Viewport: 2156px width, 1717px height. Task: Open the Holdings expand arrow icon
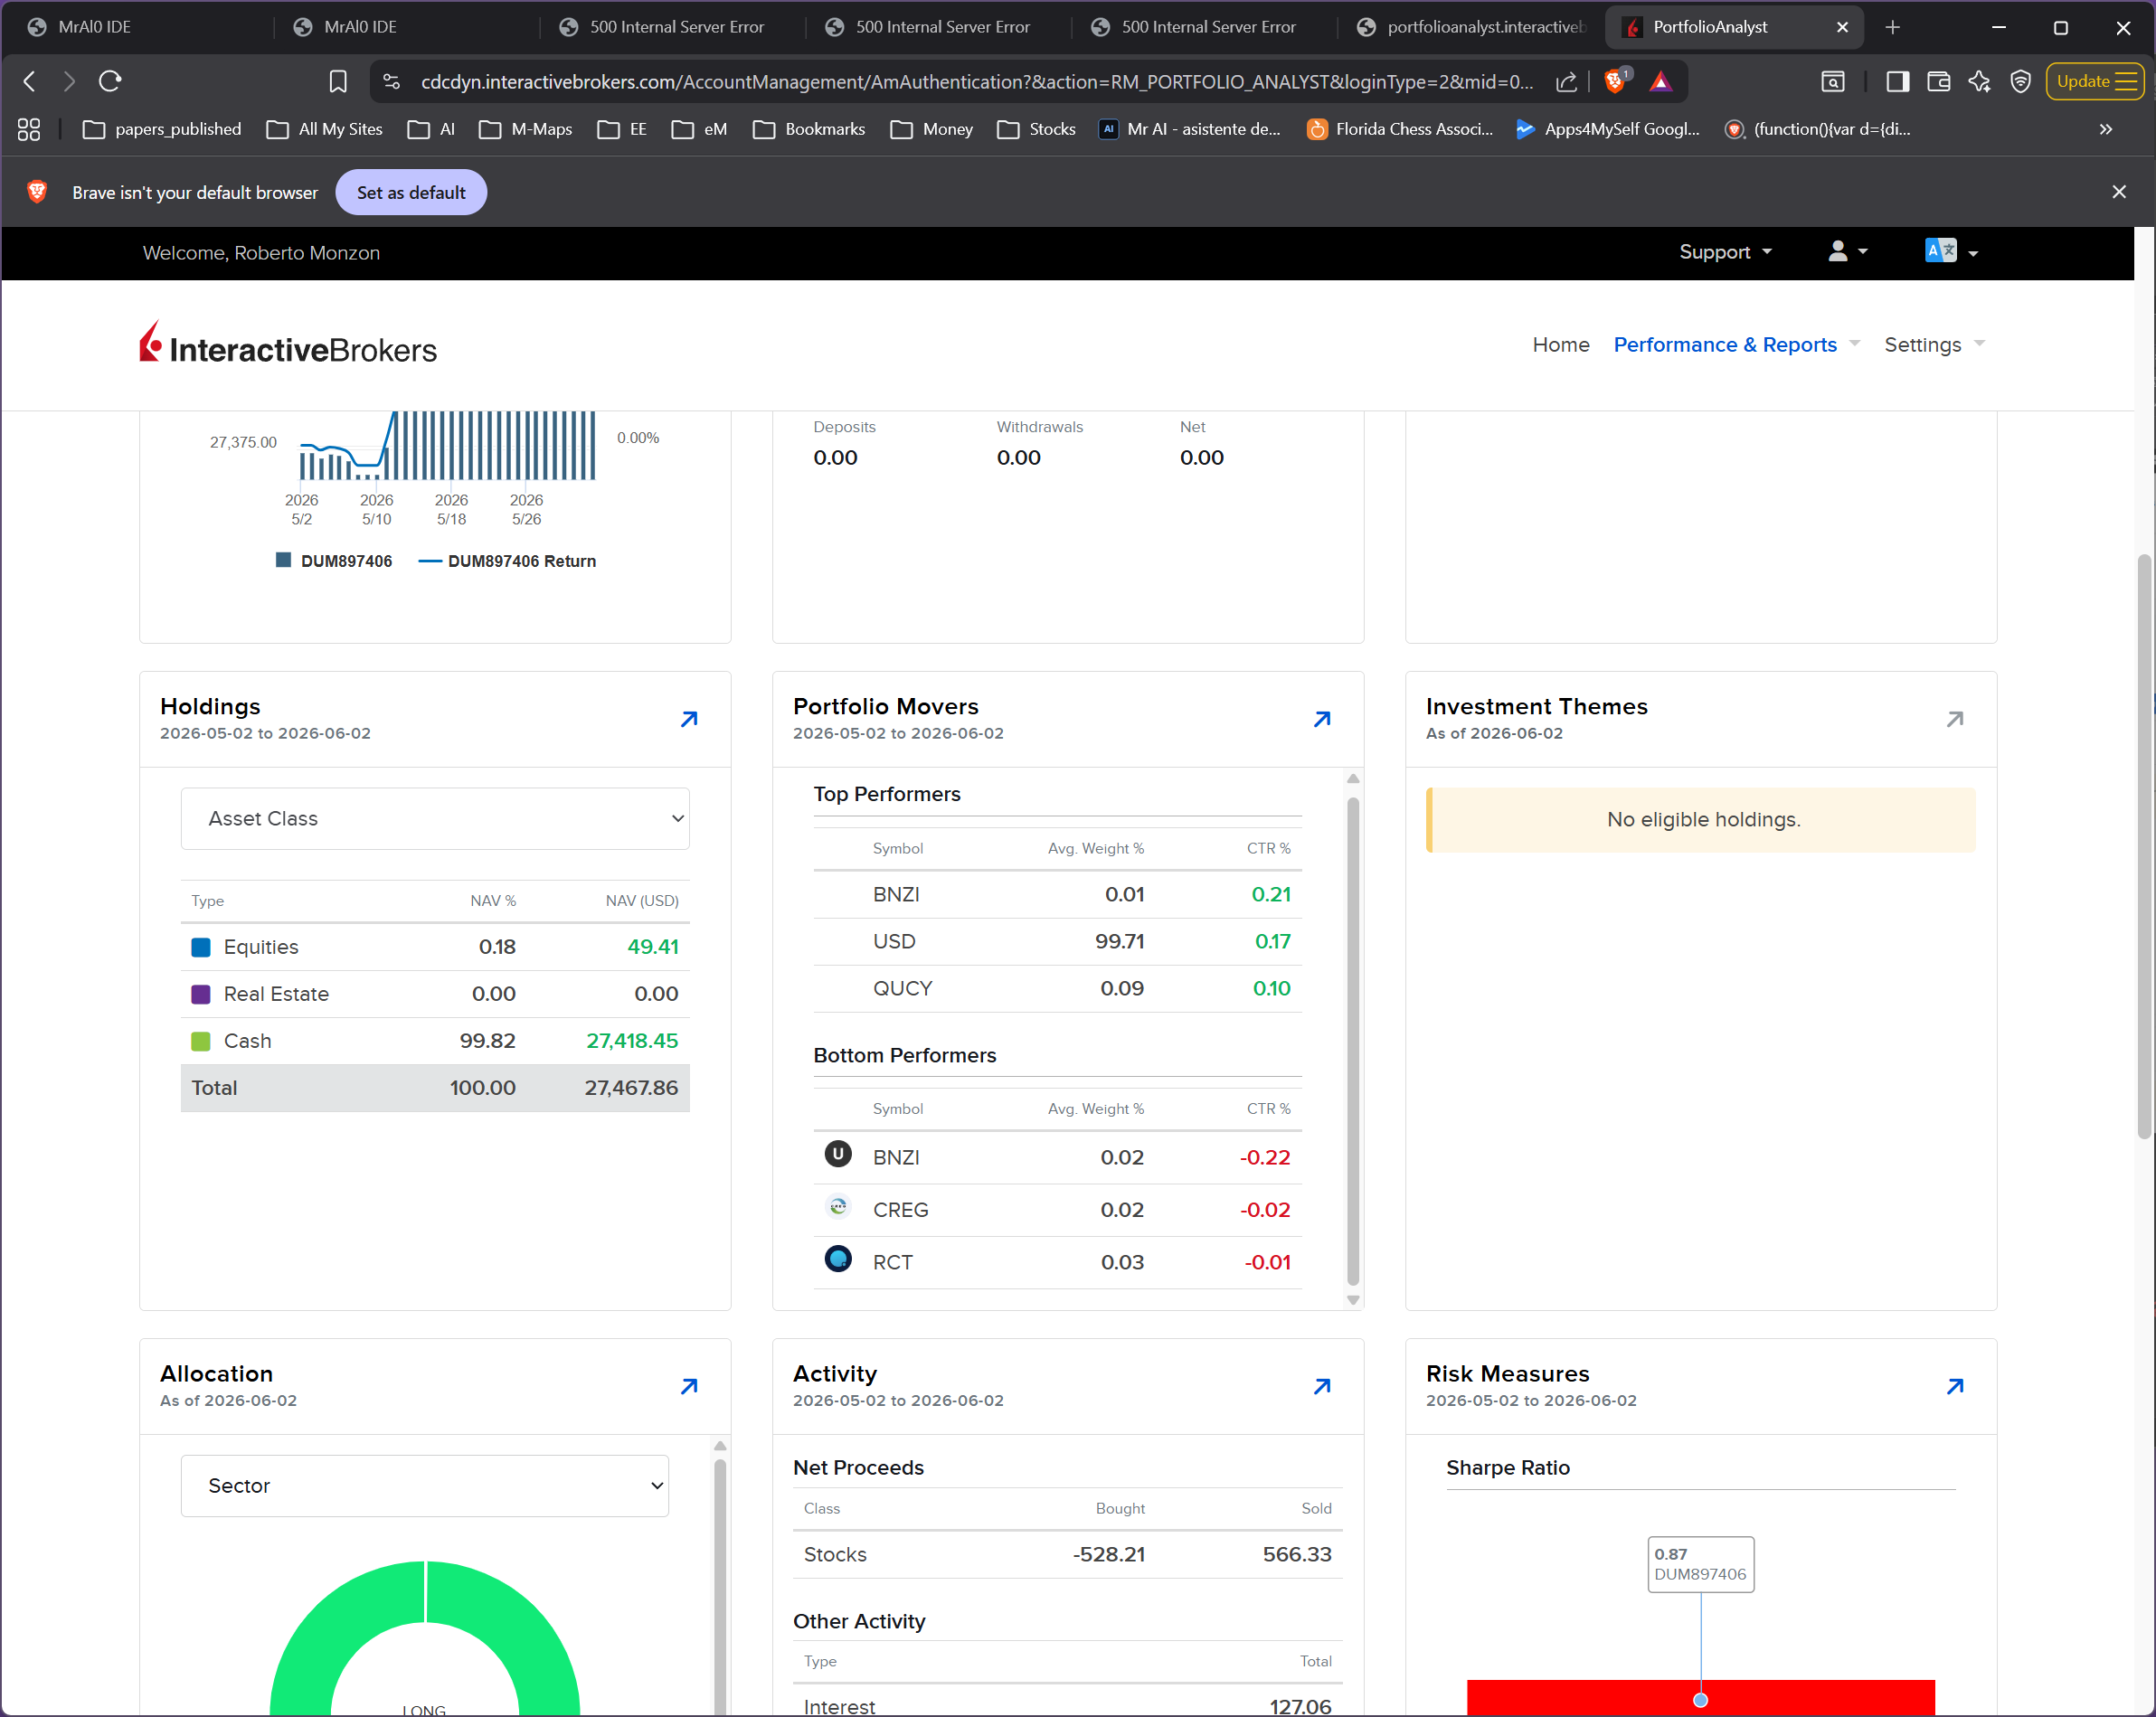[689, 719]
